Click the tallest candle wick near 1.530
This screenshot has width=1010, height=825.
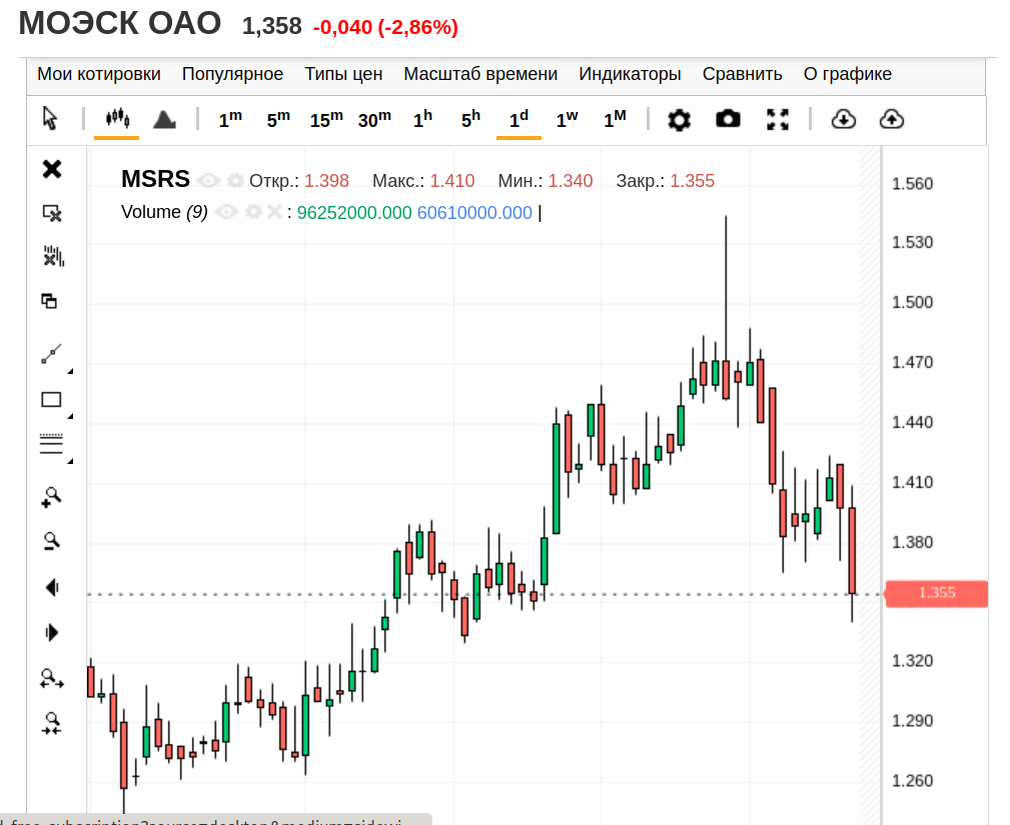726,290
